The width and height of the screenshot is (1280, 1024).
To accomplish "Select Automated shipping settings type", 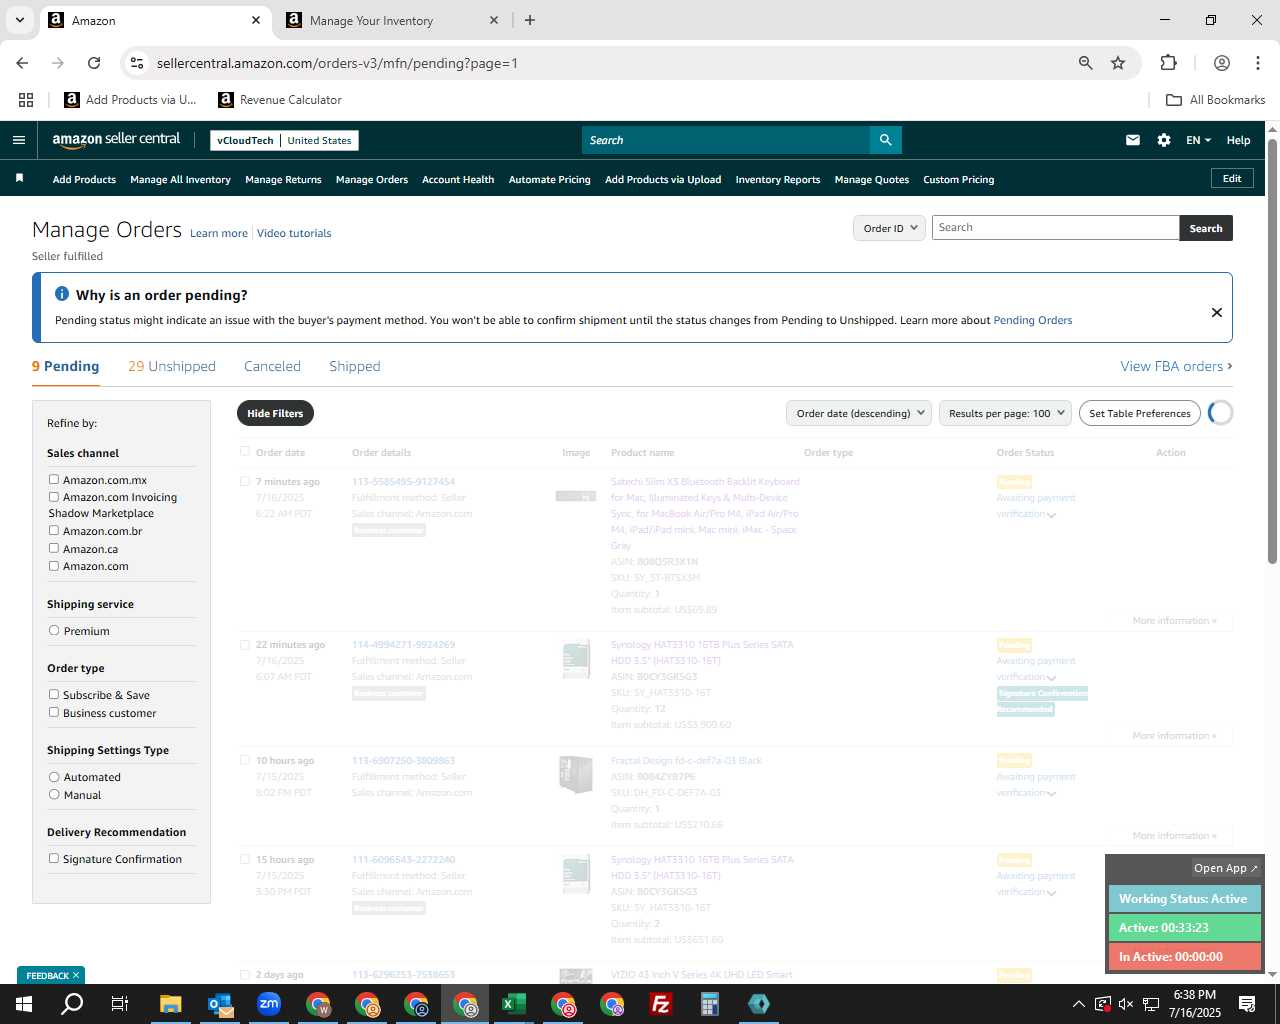I will pos(54,776).
